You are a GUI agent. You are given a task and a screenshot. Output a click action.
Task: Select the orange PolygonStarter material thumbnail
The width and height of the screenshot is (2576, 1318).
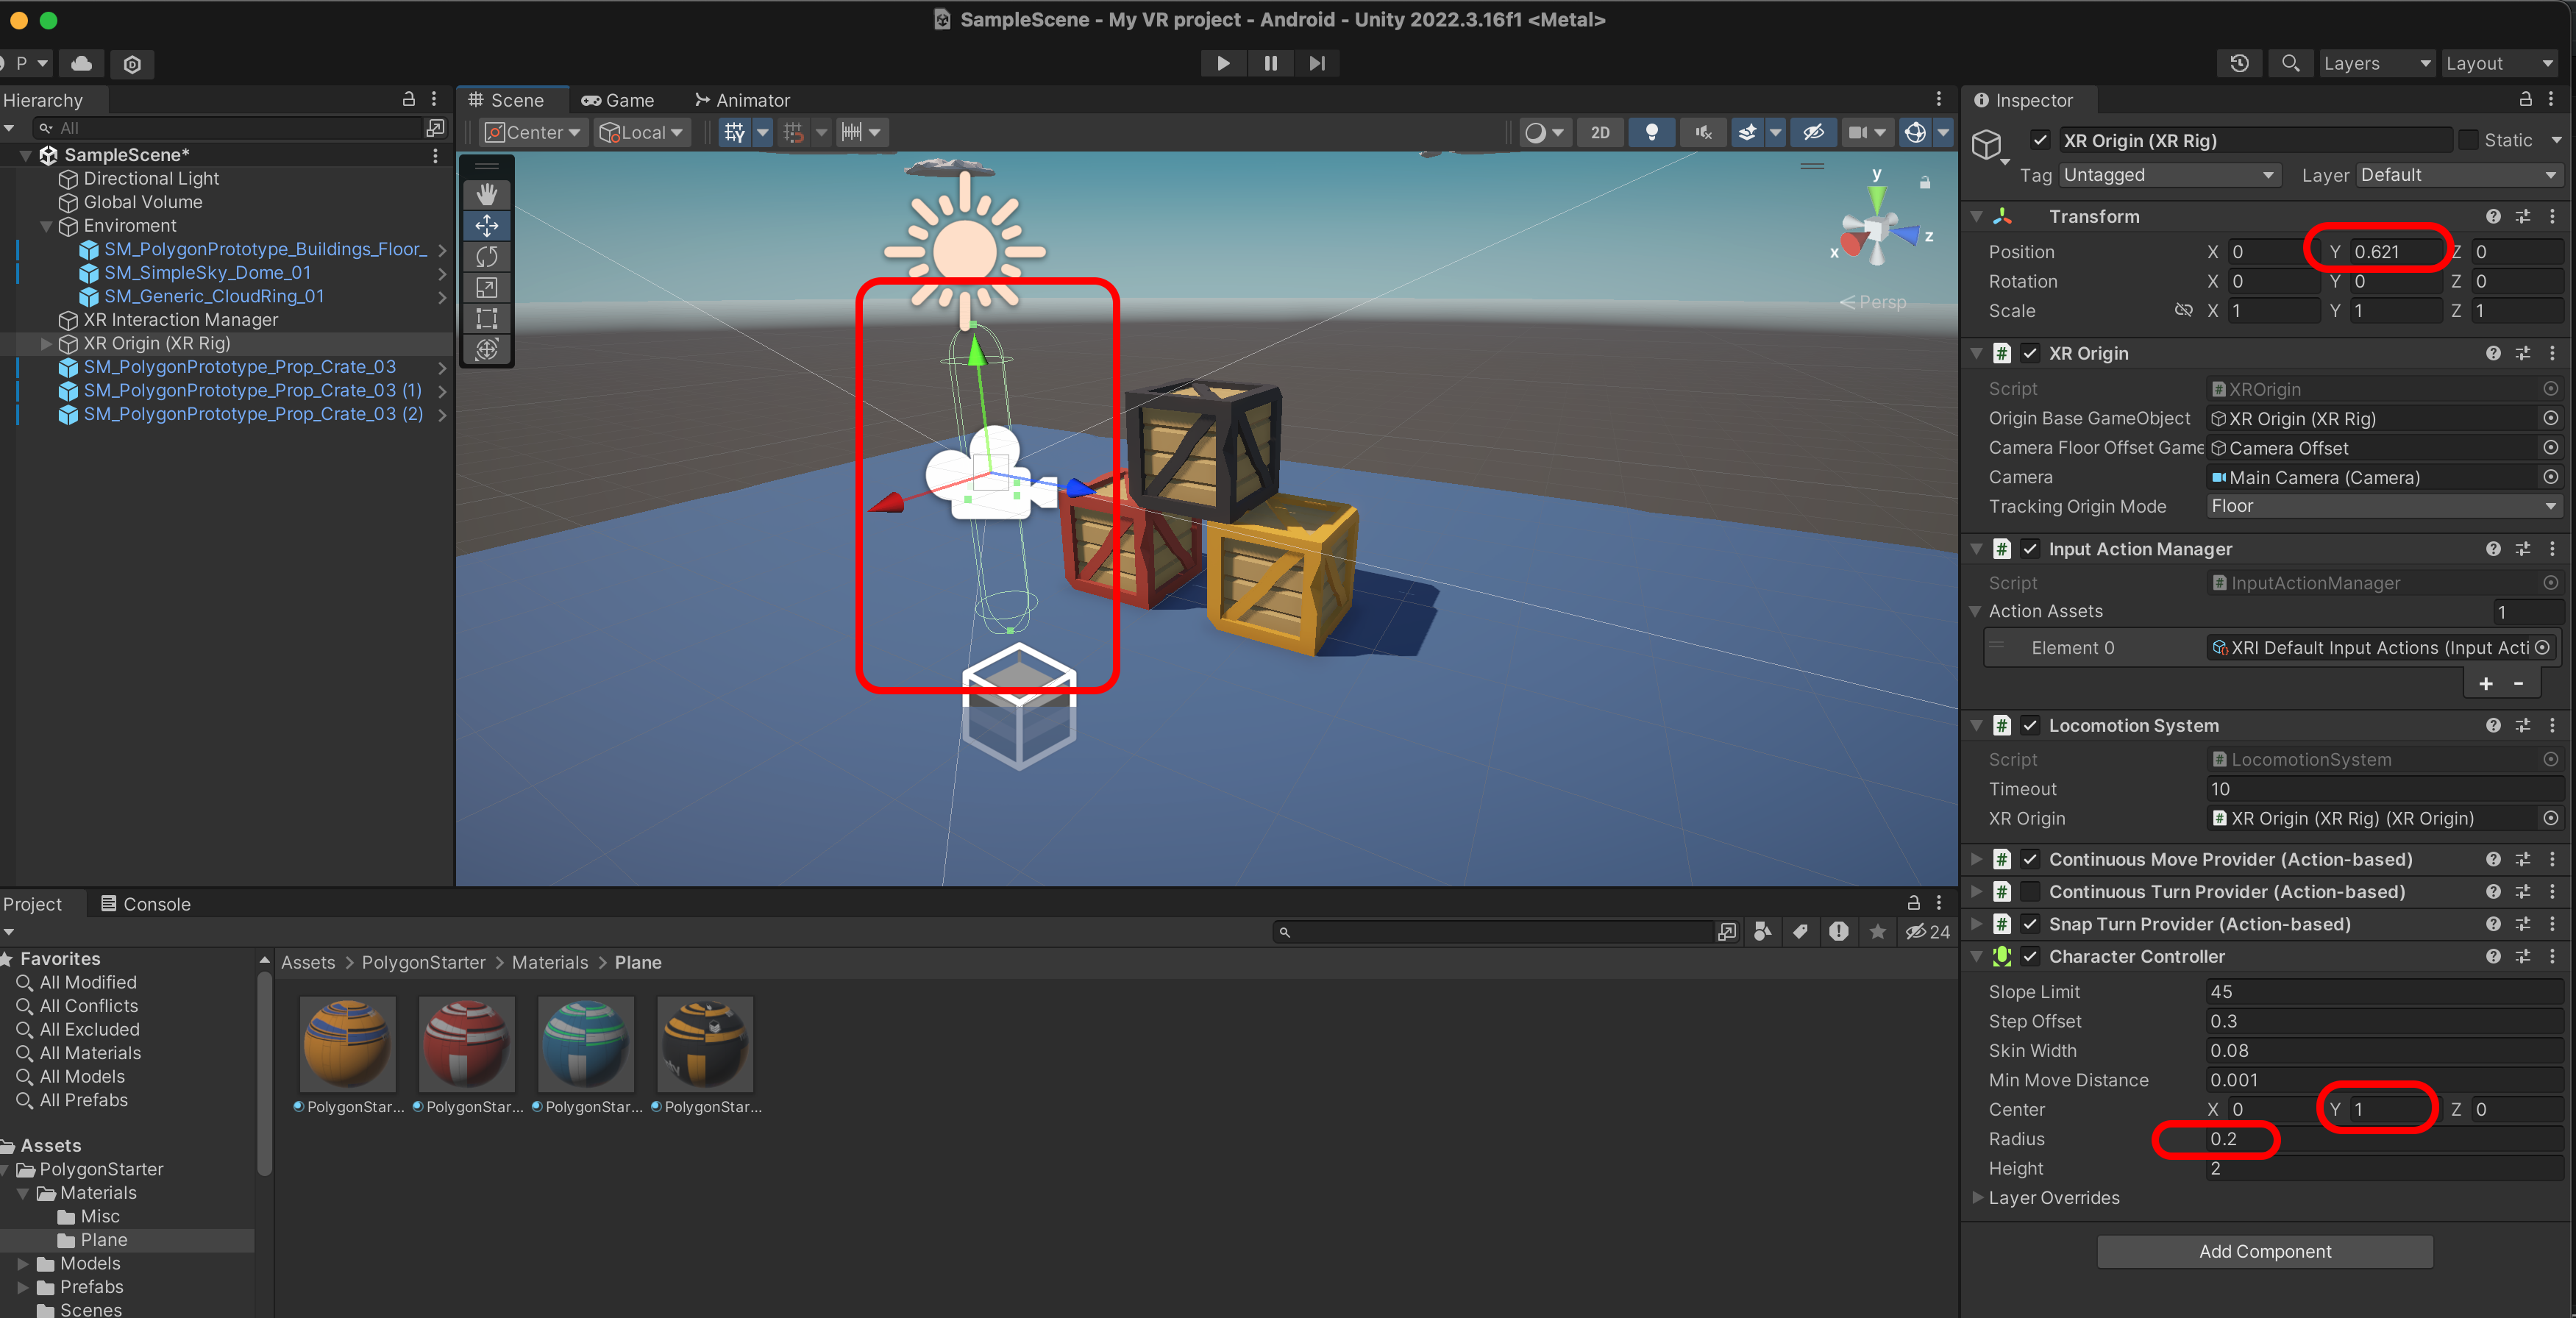[348, 1044]
